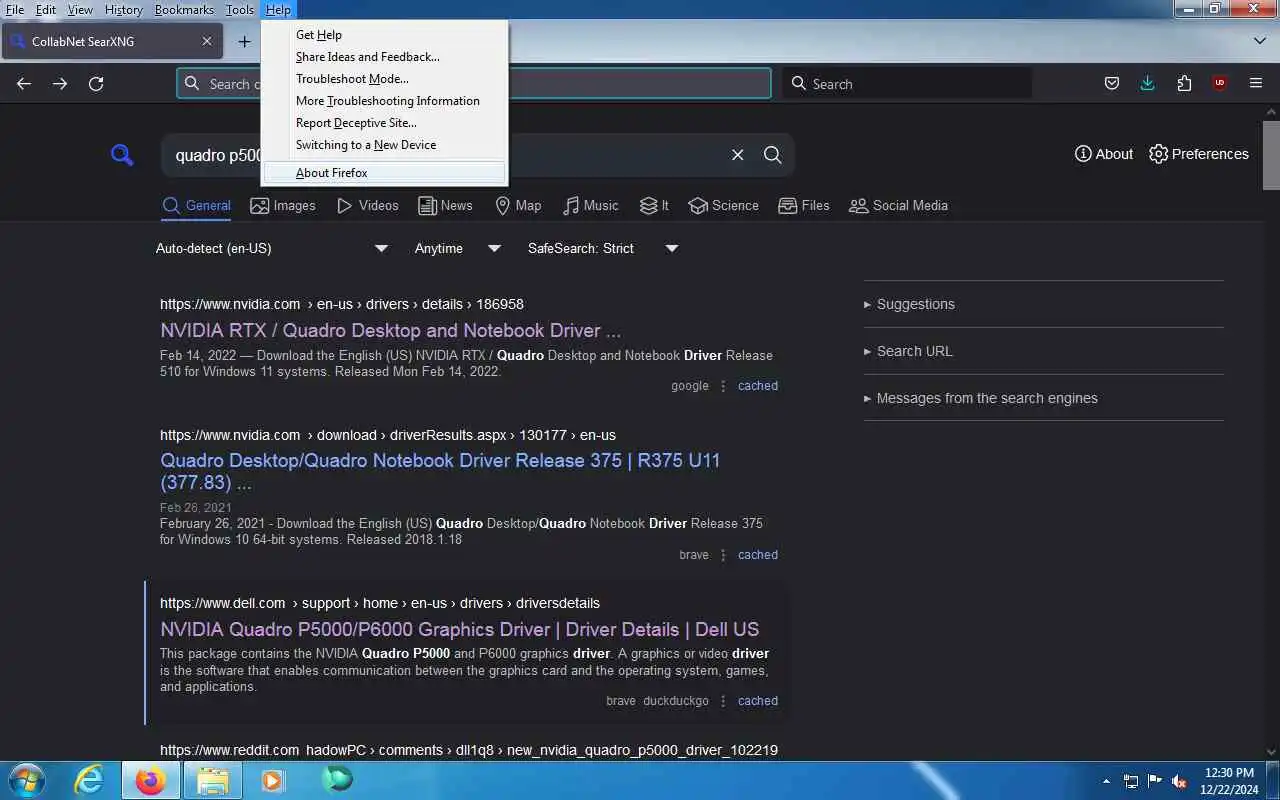Open the Windows Start menu
Viewport: 1280px width, 800px height.
click(x=25, y=780)
